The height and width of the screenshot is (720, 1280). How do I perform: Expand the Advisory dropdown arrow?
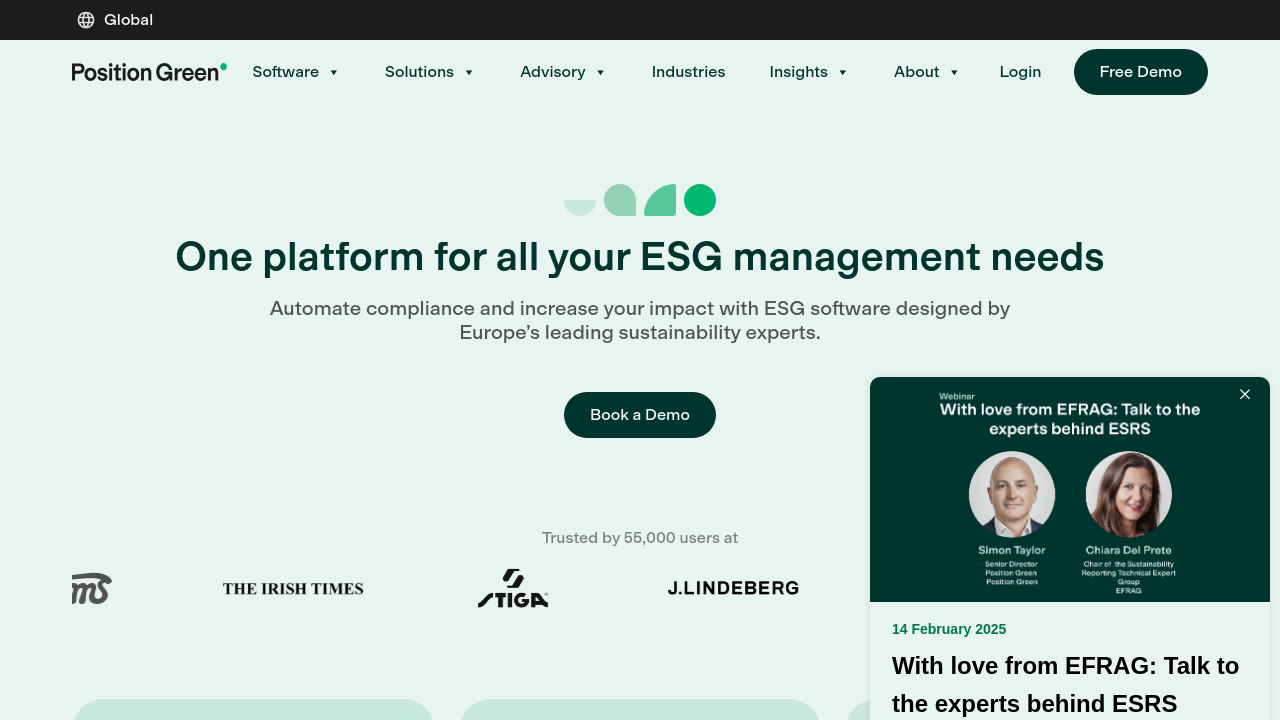tap(601, 72)
